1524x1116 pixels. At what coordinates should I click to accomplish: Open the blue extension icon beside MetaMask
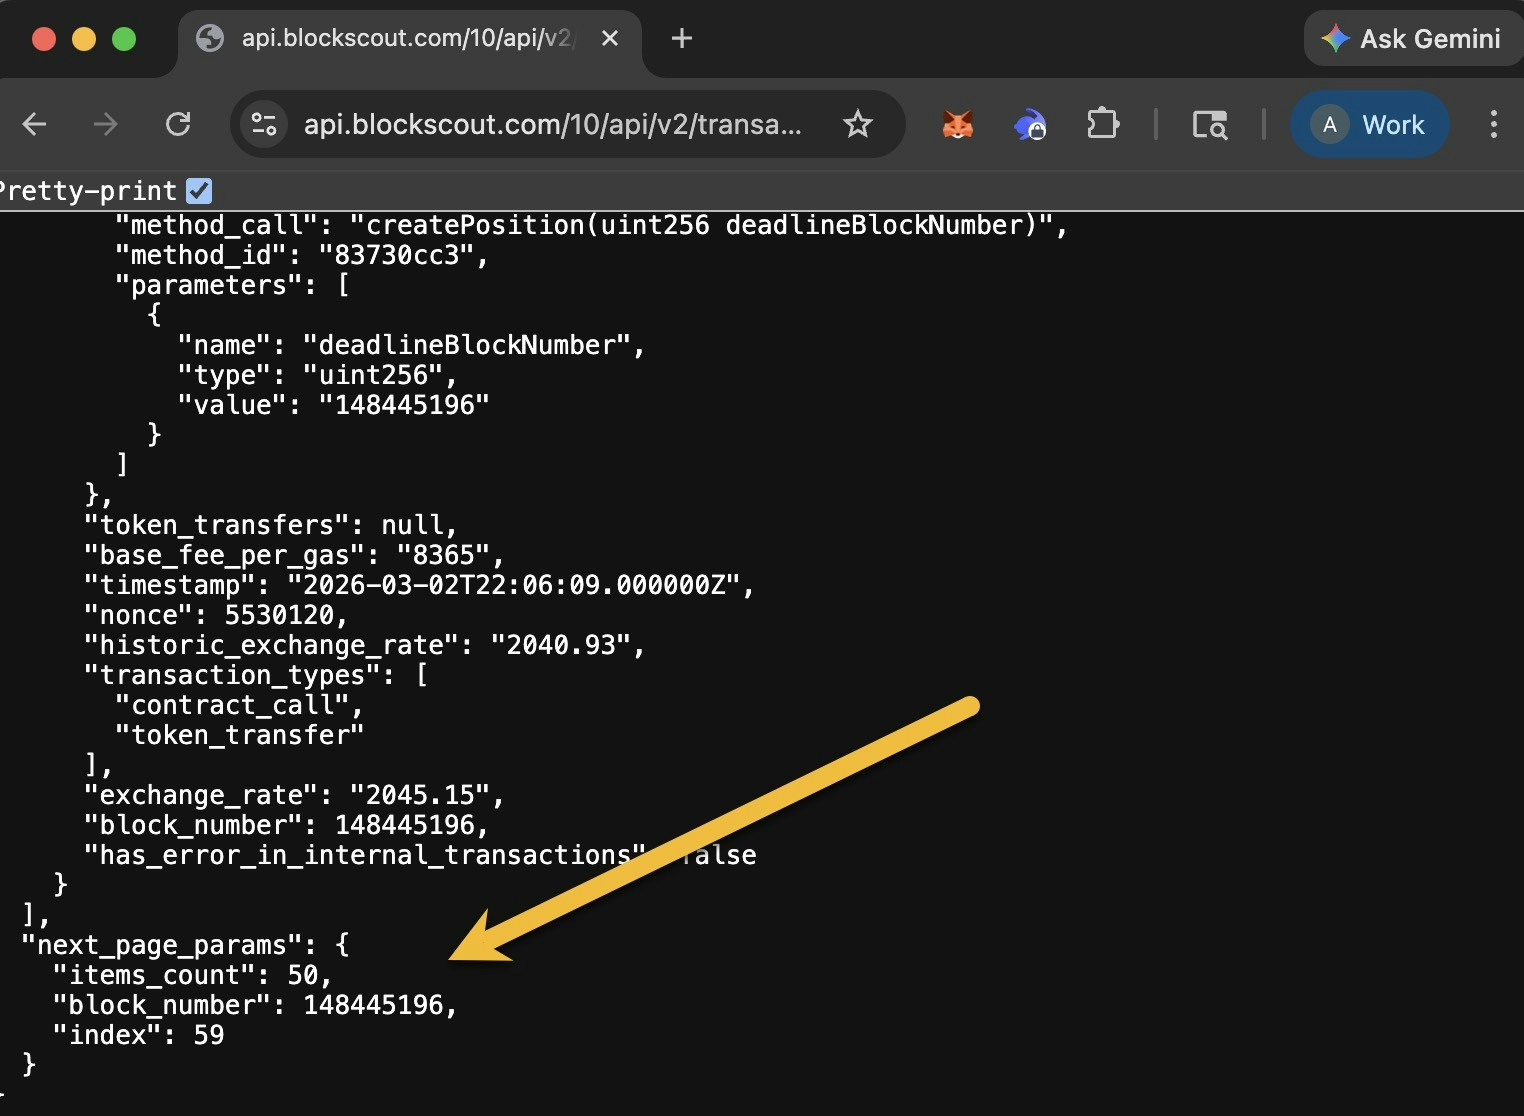[x=1030, y=124]
